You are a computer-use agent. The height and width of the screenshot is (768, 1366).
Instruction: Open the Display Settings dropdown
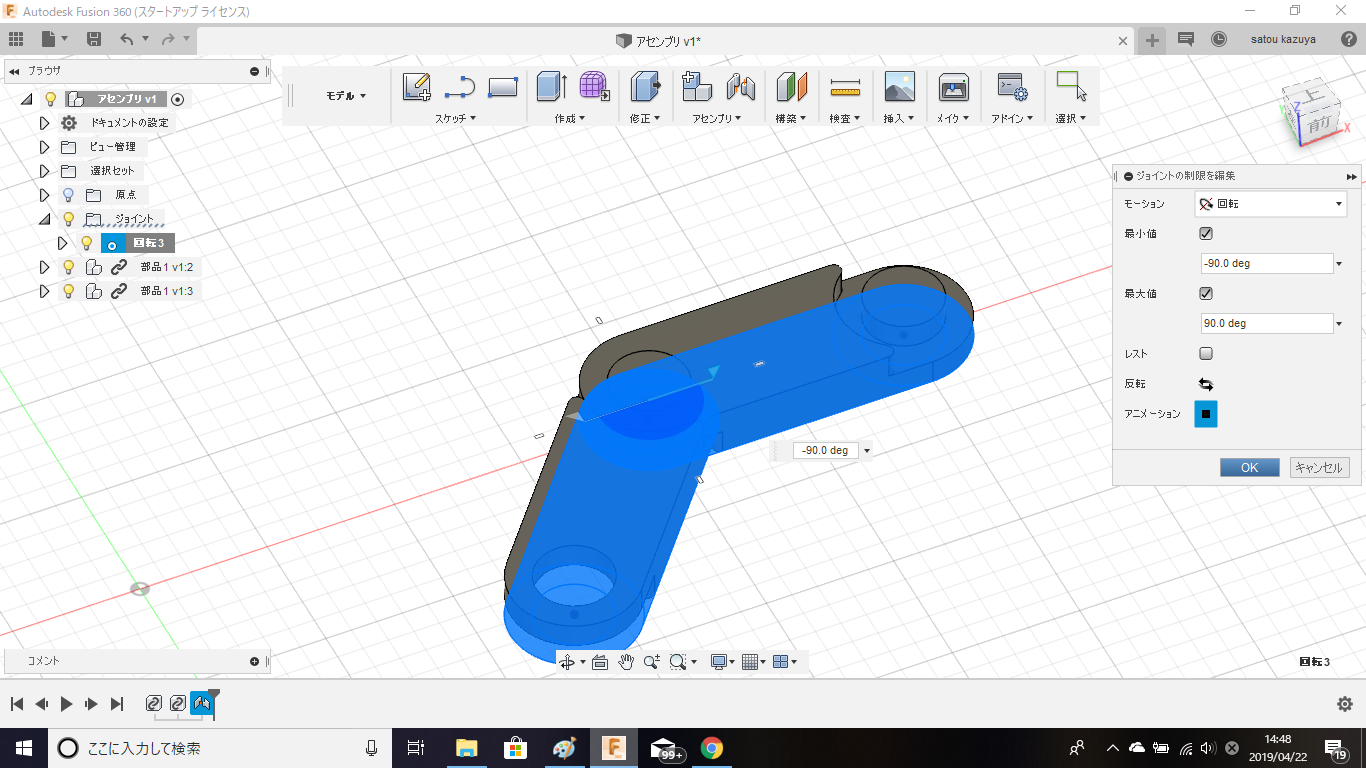point(722,662)
